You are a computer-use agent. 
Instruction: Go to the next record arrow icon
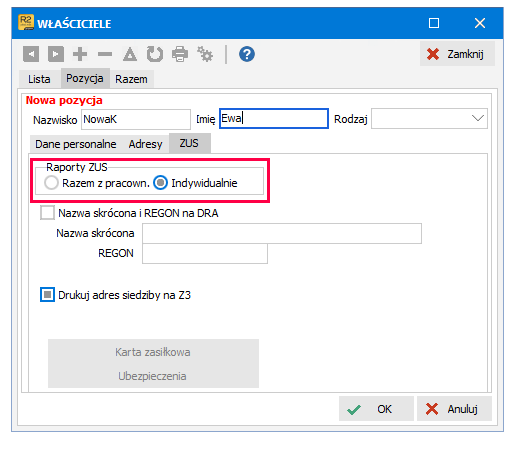pyautogui.click(x=56, y=54)
